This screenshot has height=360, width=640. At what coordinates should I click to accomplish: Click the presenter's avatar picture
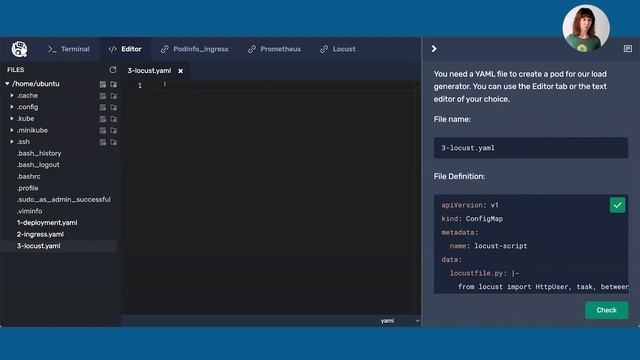(x=586, y=29)
